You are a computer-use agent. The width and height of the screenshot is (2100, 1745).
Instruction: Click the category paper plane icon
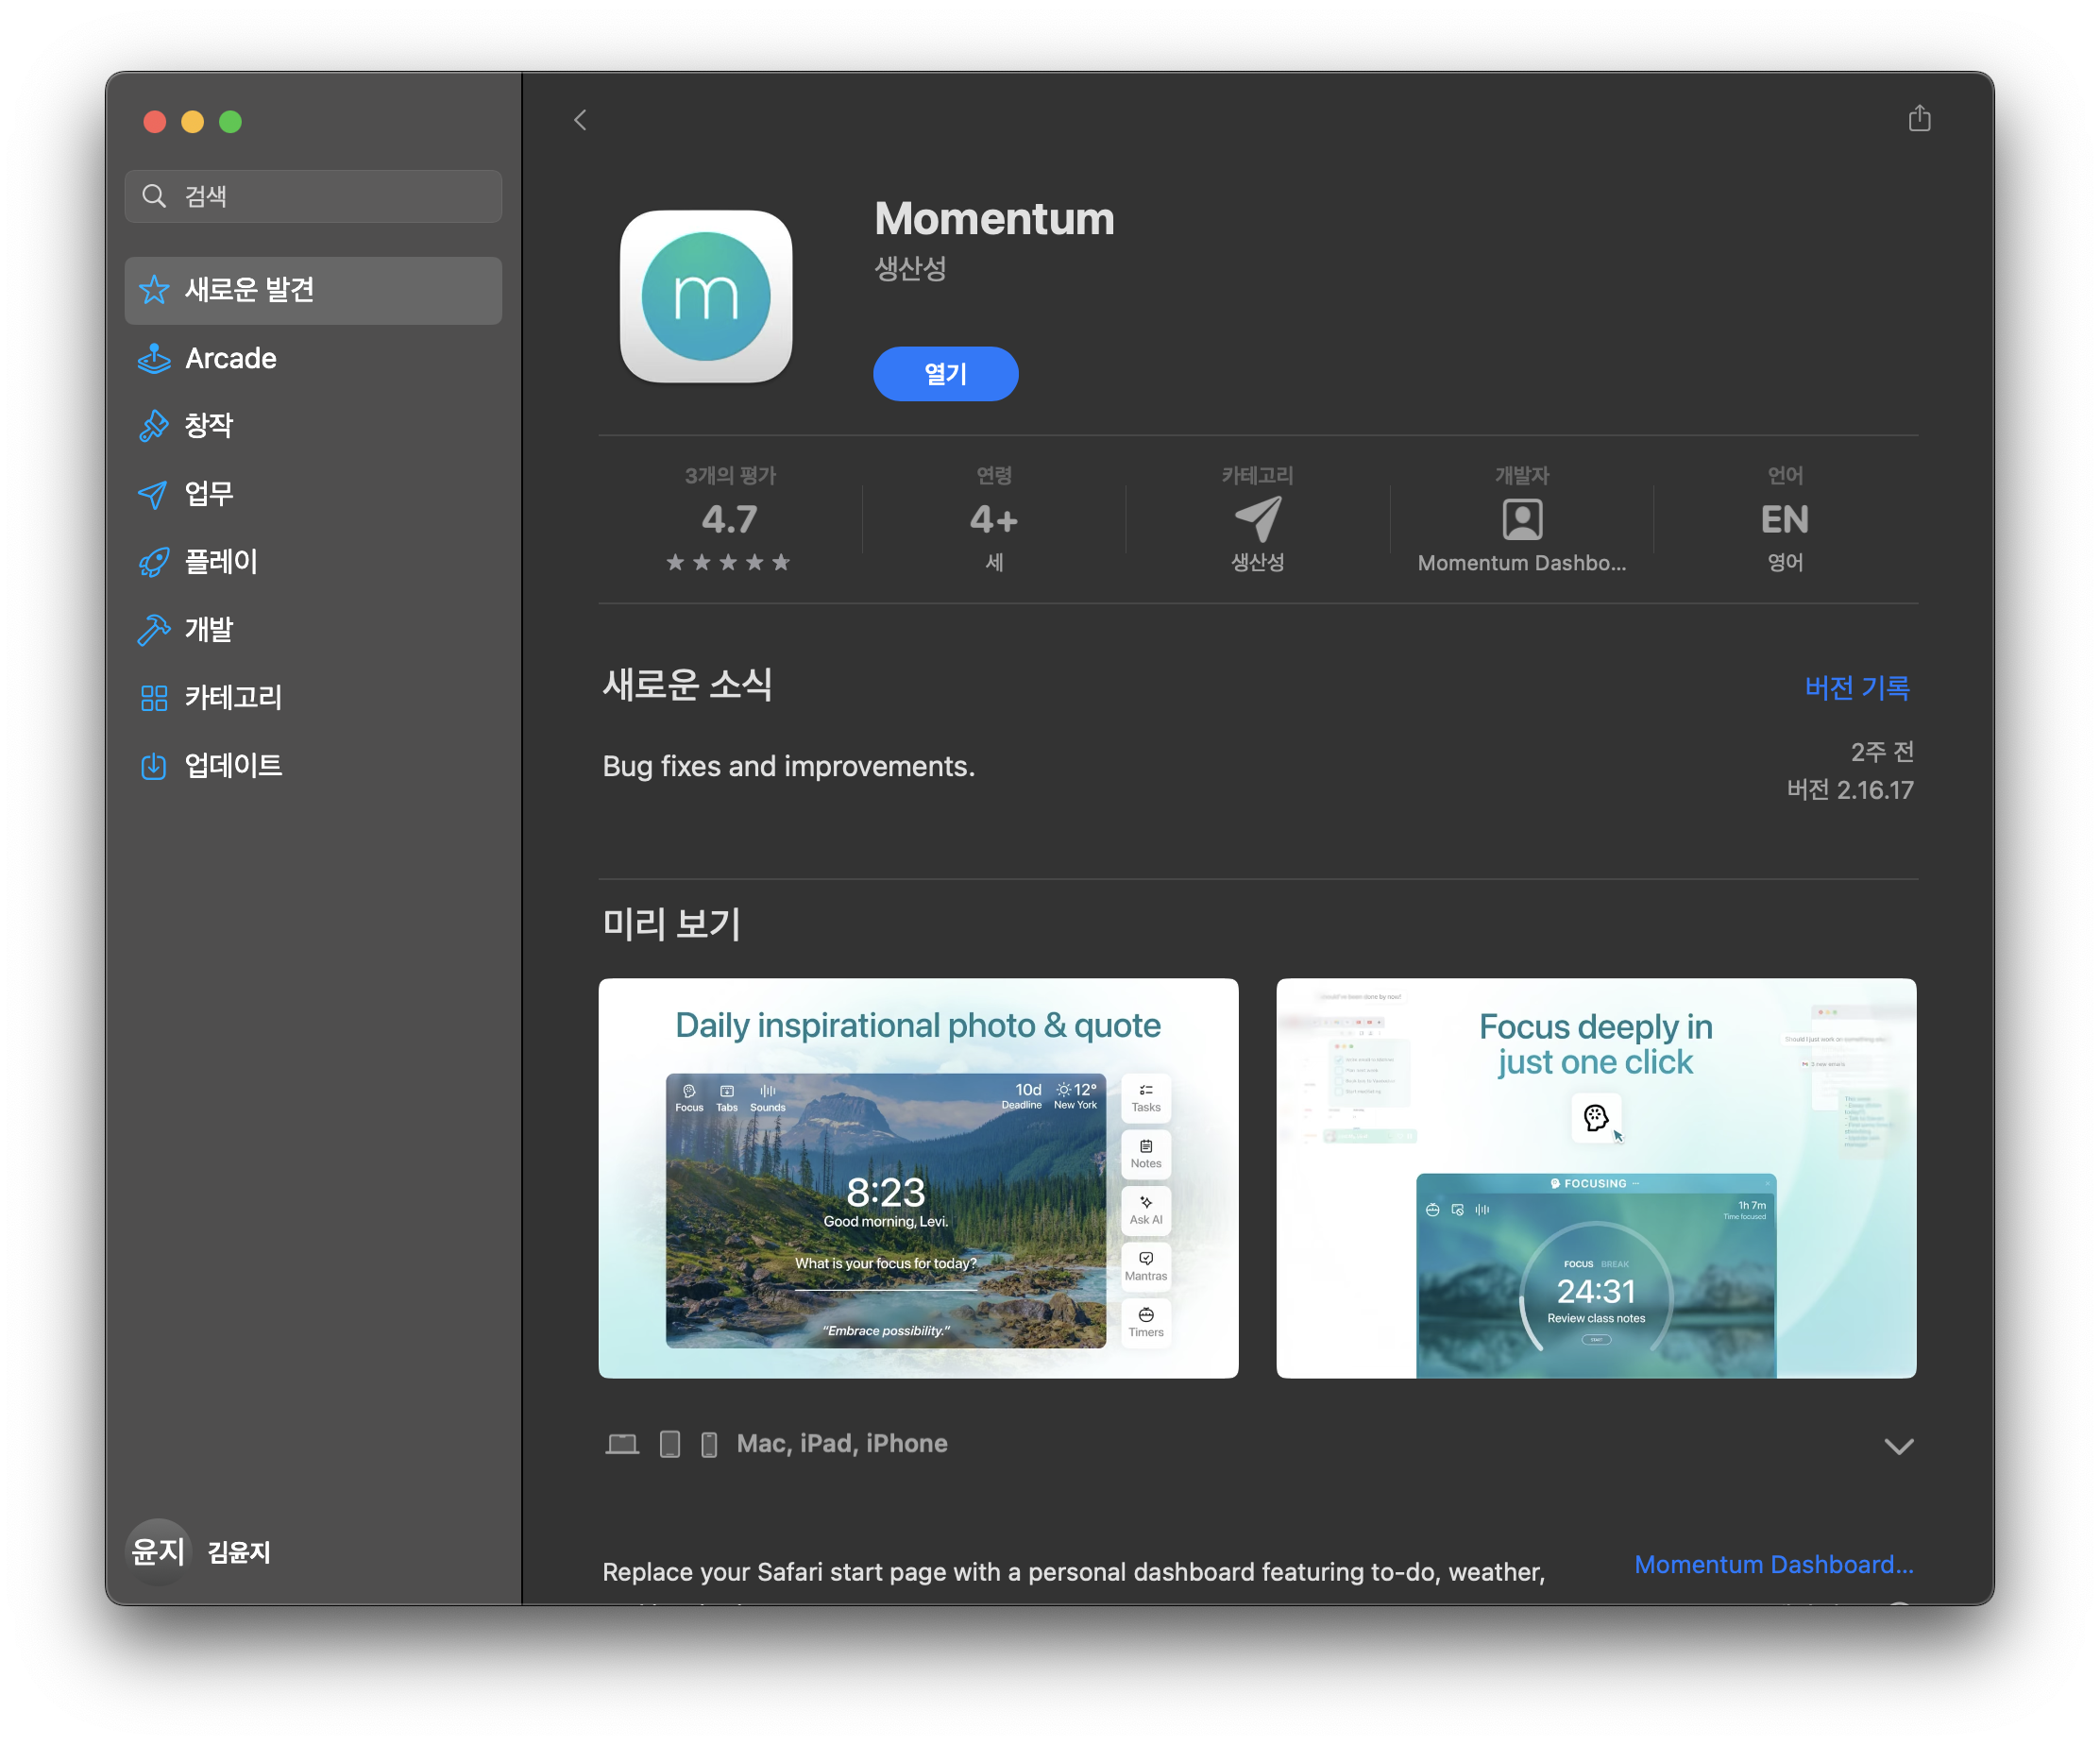coord(1257,519)
